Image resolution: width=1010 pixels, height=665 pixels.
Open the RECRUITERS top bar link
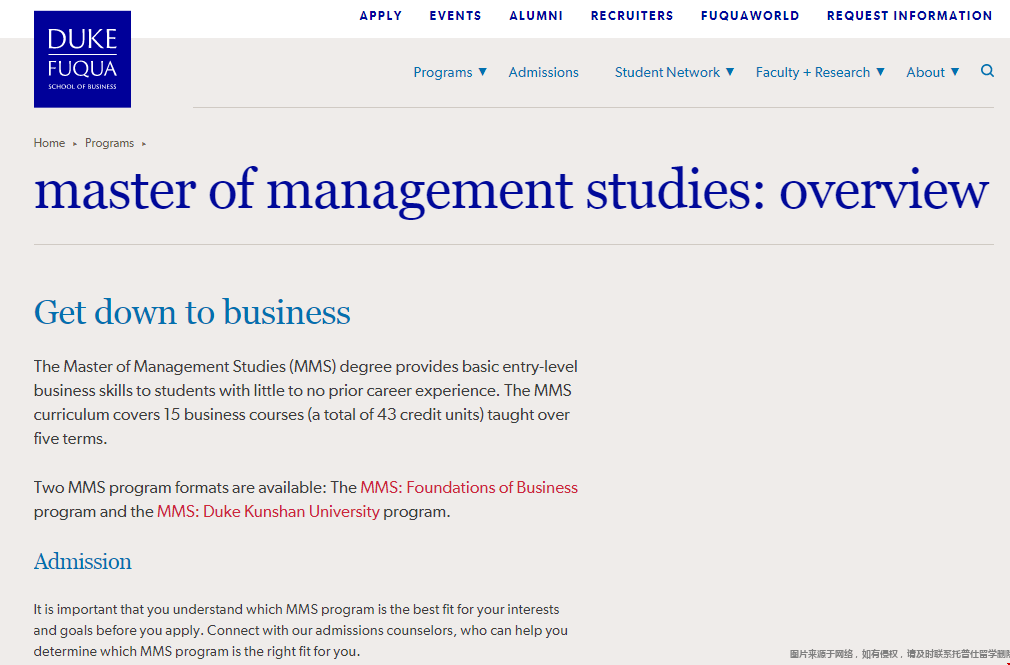pyautogui.click(x=632, y=15)
